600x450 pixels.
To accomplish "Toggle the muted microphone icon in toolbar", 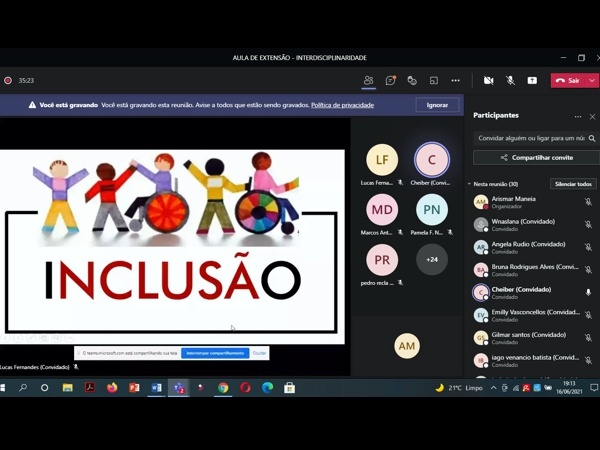I will pyautogui.click(x=510, y=80).
